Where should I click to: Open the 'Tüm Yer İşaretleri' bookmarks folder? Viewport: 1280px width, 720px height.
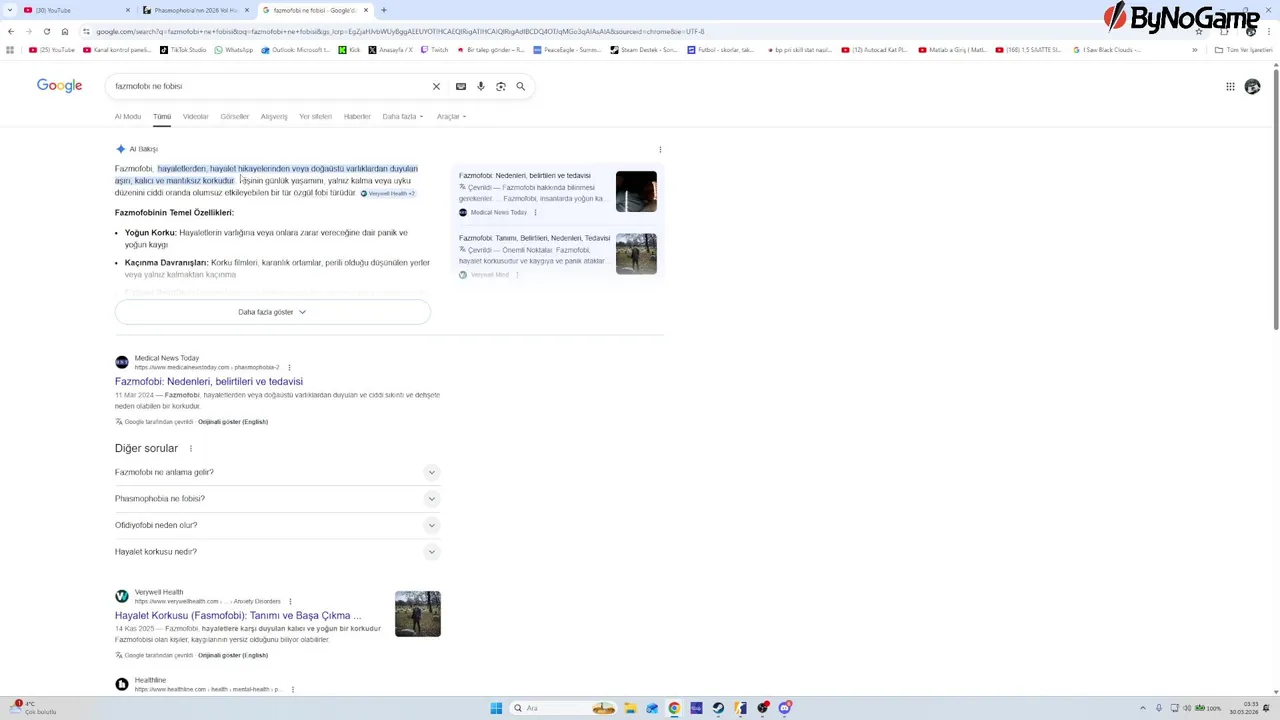(1245, 50)
